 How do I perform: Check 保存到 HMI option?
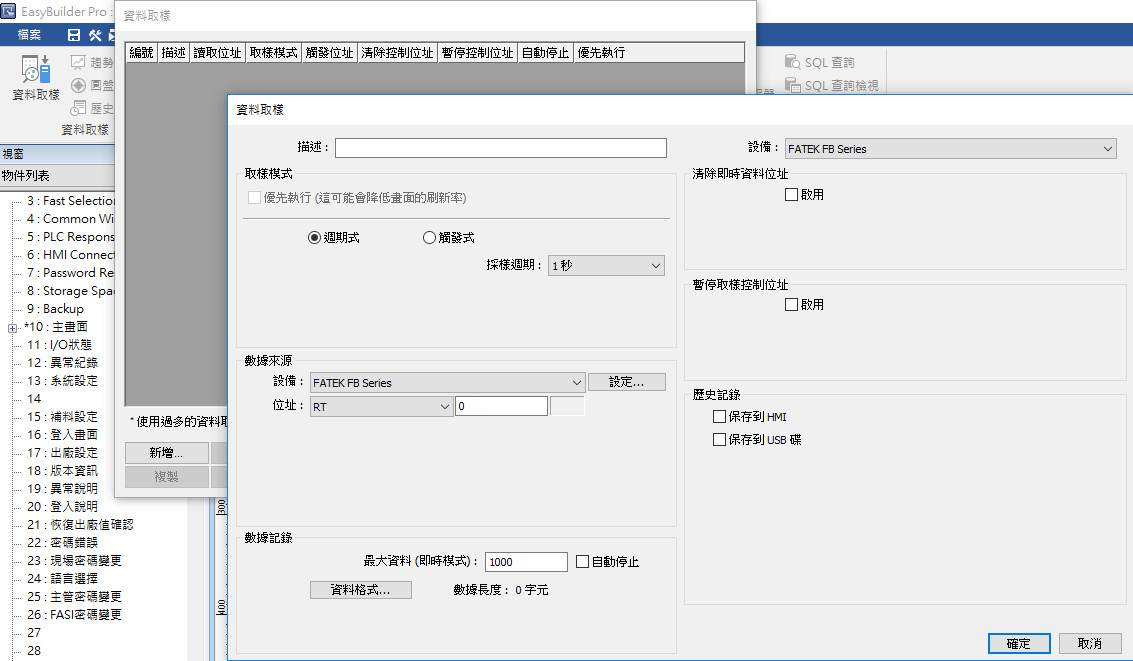tap(719, 417)
